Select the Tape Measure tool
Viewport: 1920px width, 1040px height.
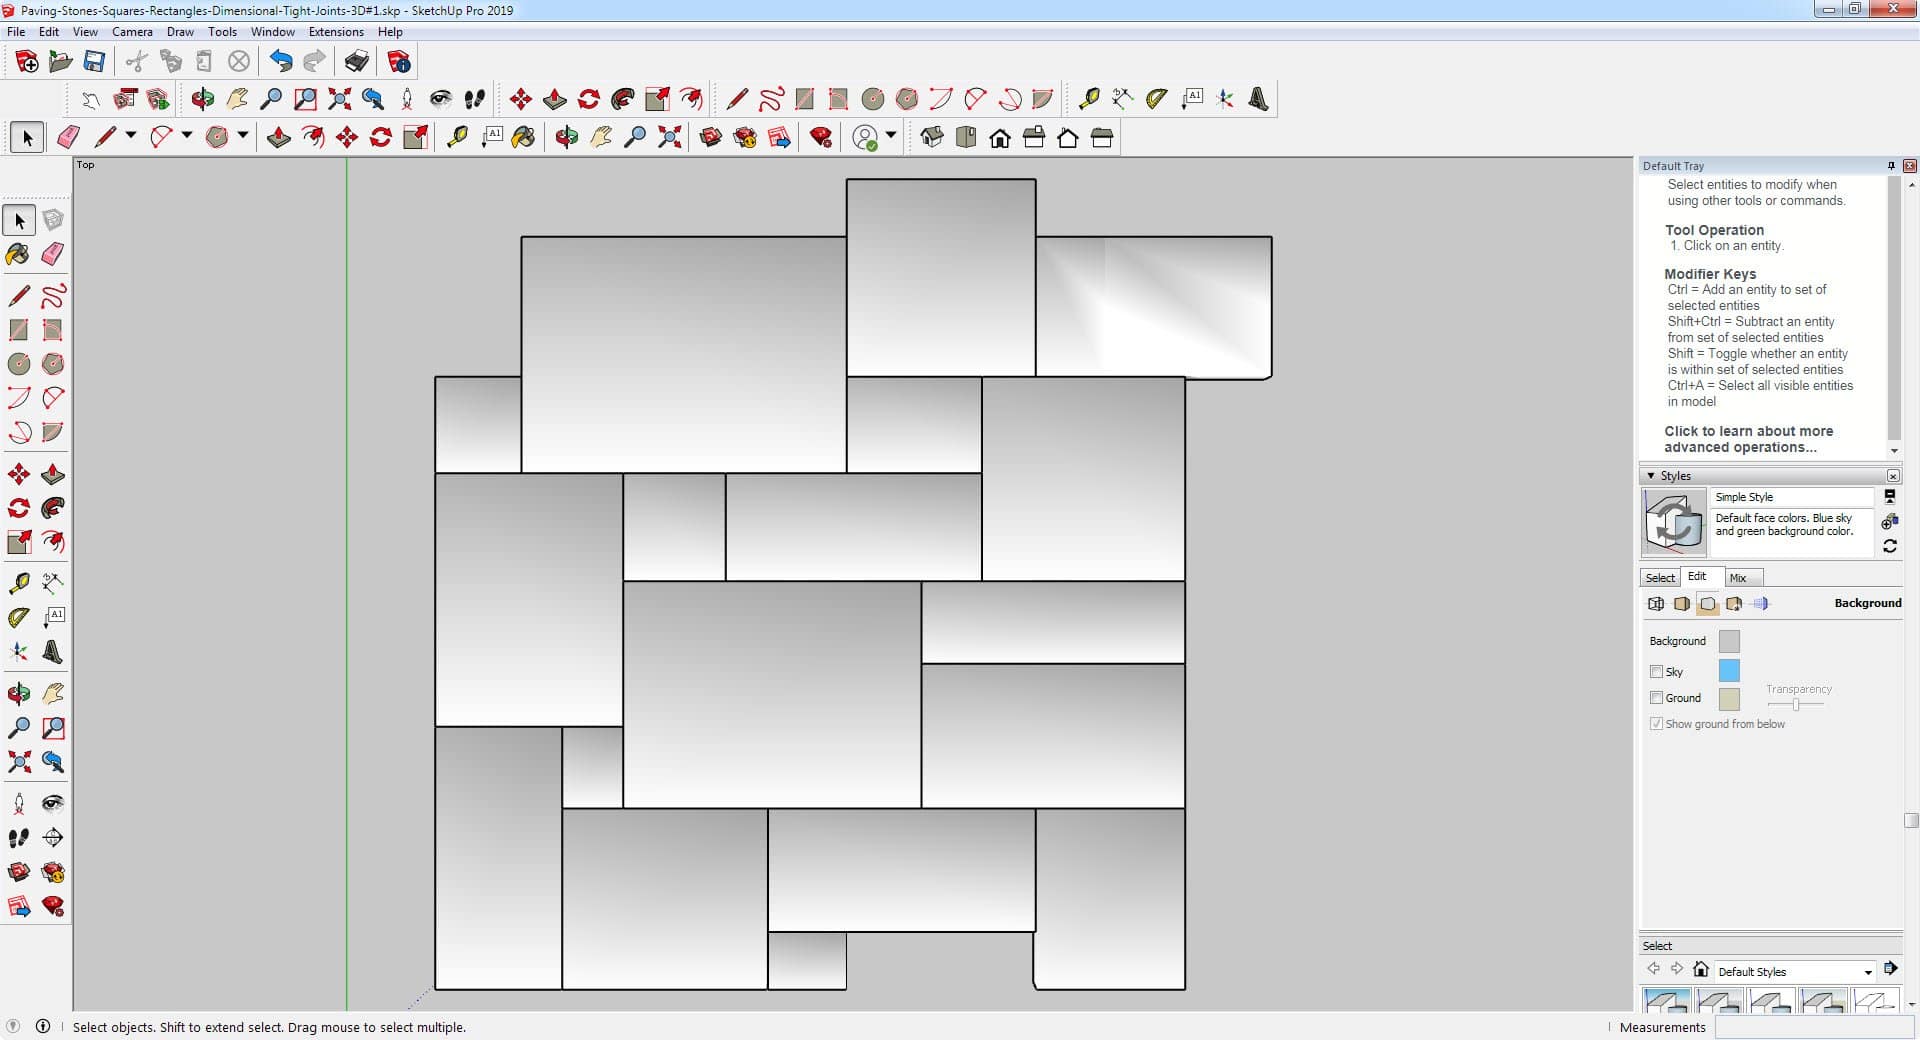(x=18, y=583)
